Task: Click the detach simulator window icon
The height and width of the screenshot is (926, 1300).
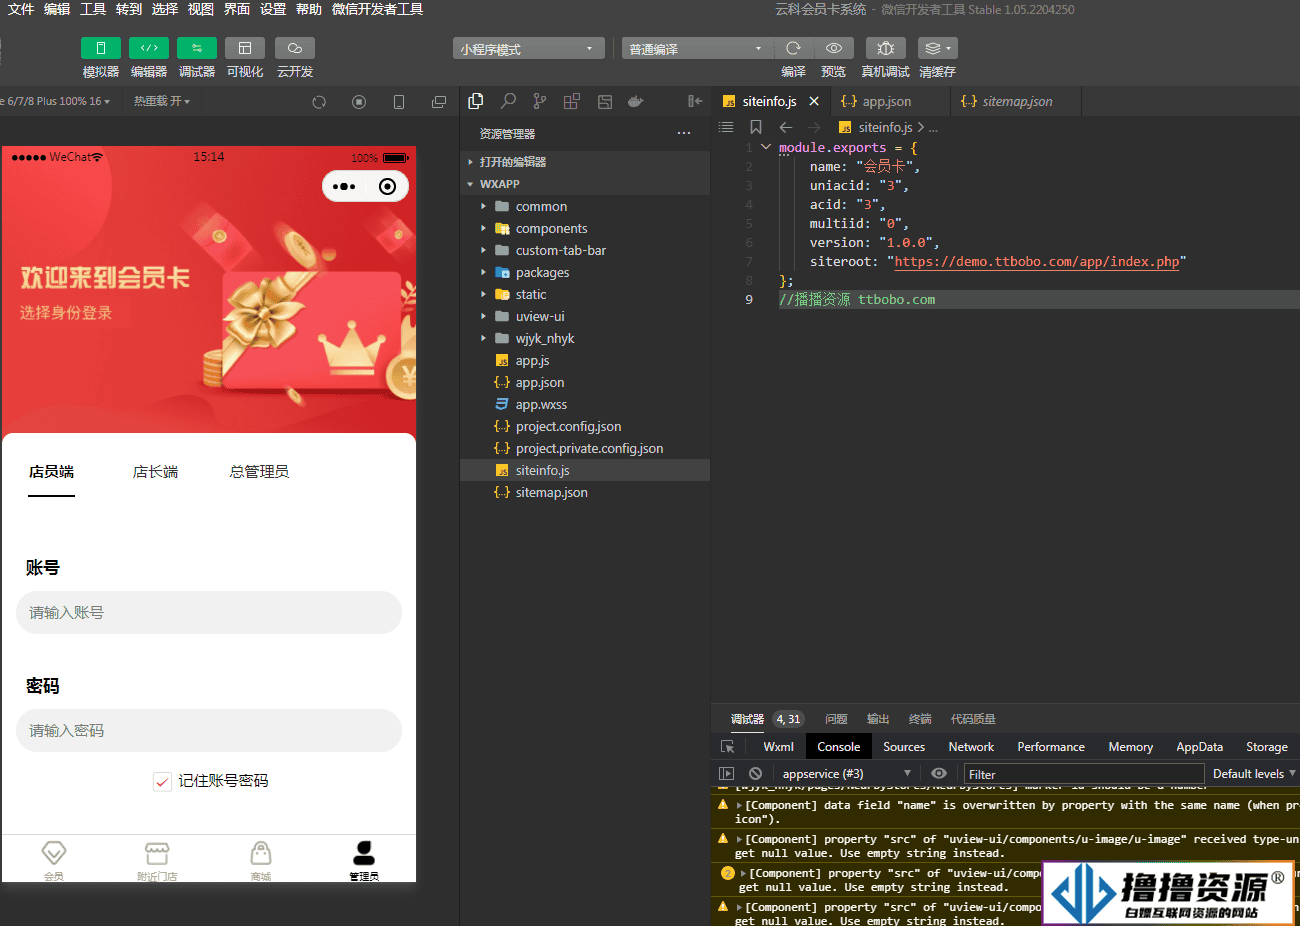Action: pyautogui.click(x=438, y=102)
